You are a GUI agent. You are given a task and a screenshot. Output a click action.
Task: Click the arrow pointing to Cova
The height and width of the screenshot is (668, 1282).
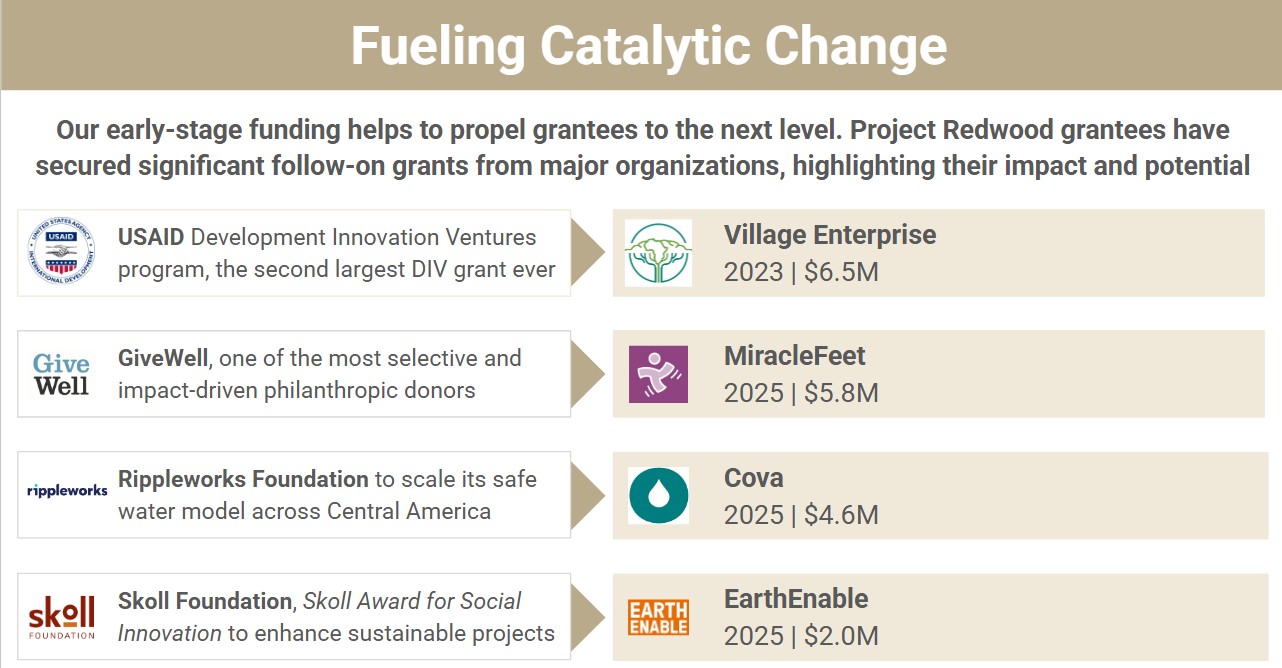pyautogui.click(x=588, y=495)
